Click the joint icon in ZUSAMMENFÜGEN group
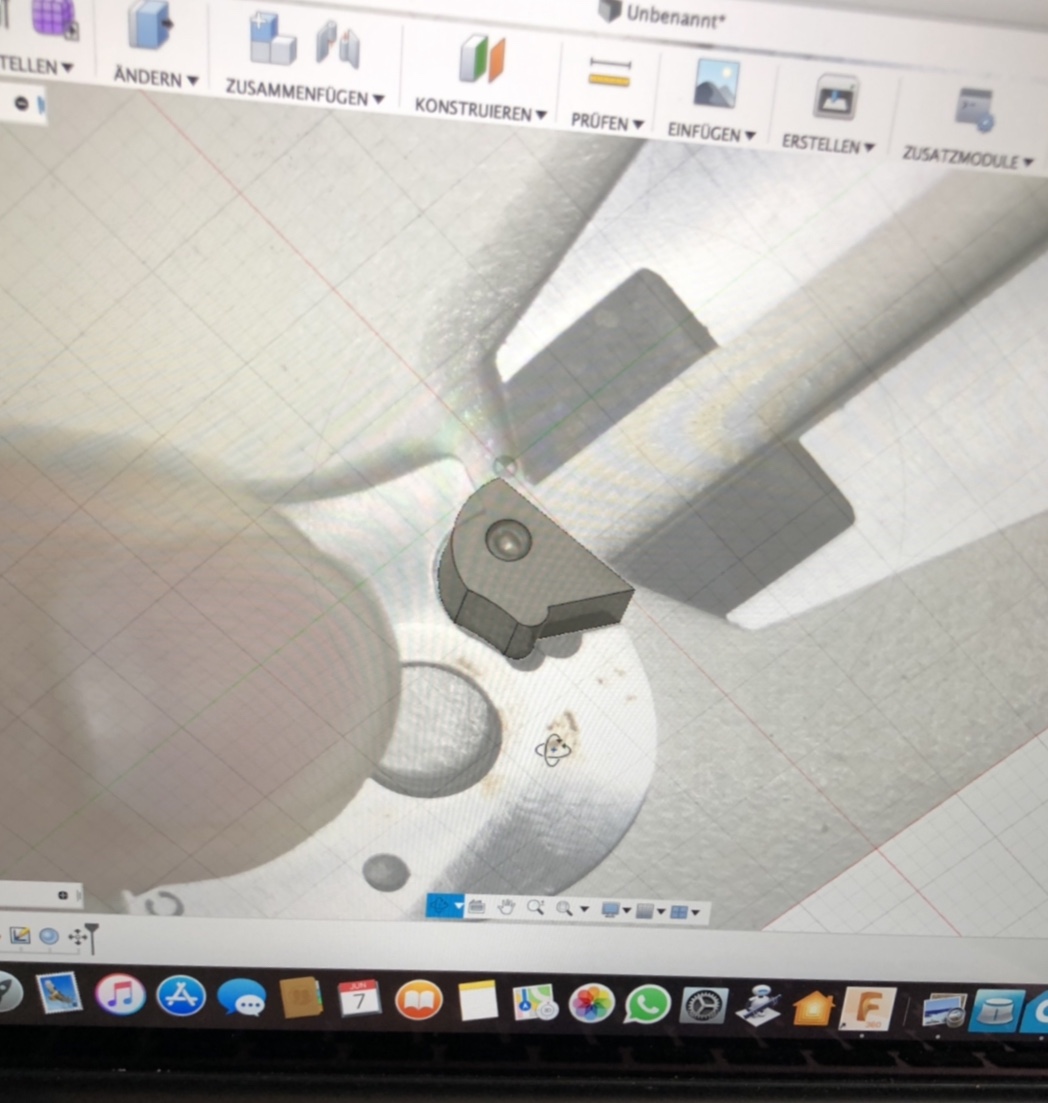The height and width of the screenshot is (1103, 1048). point(338,46)
